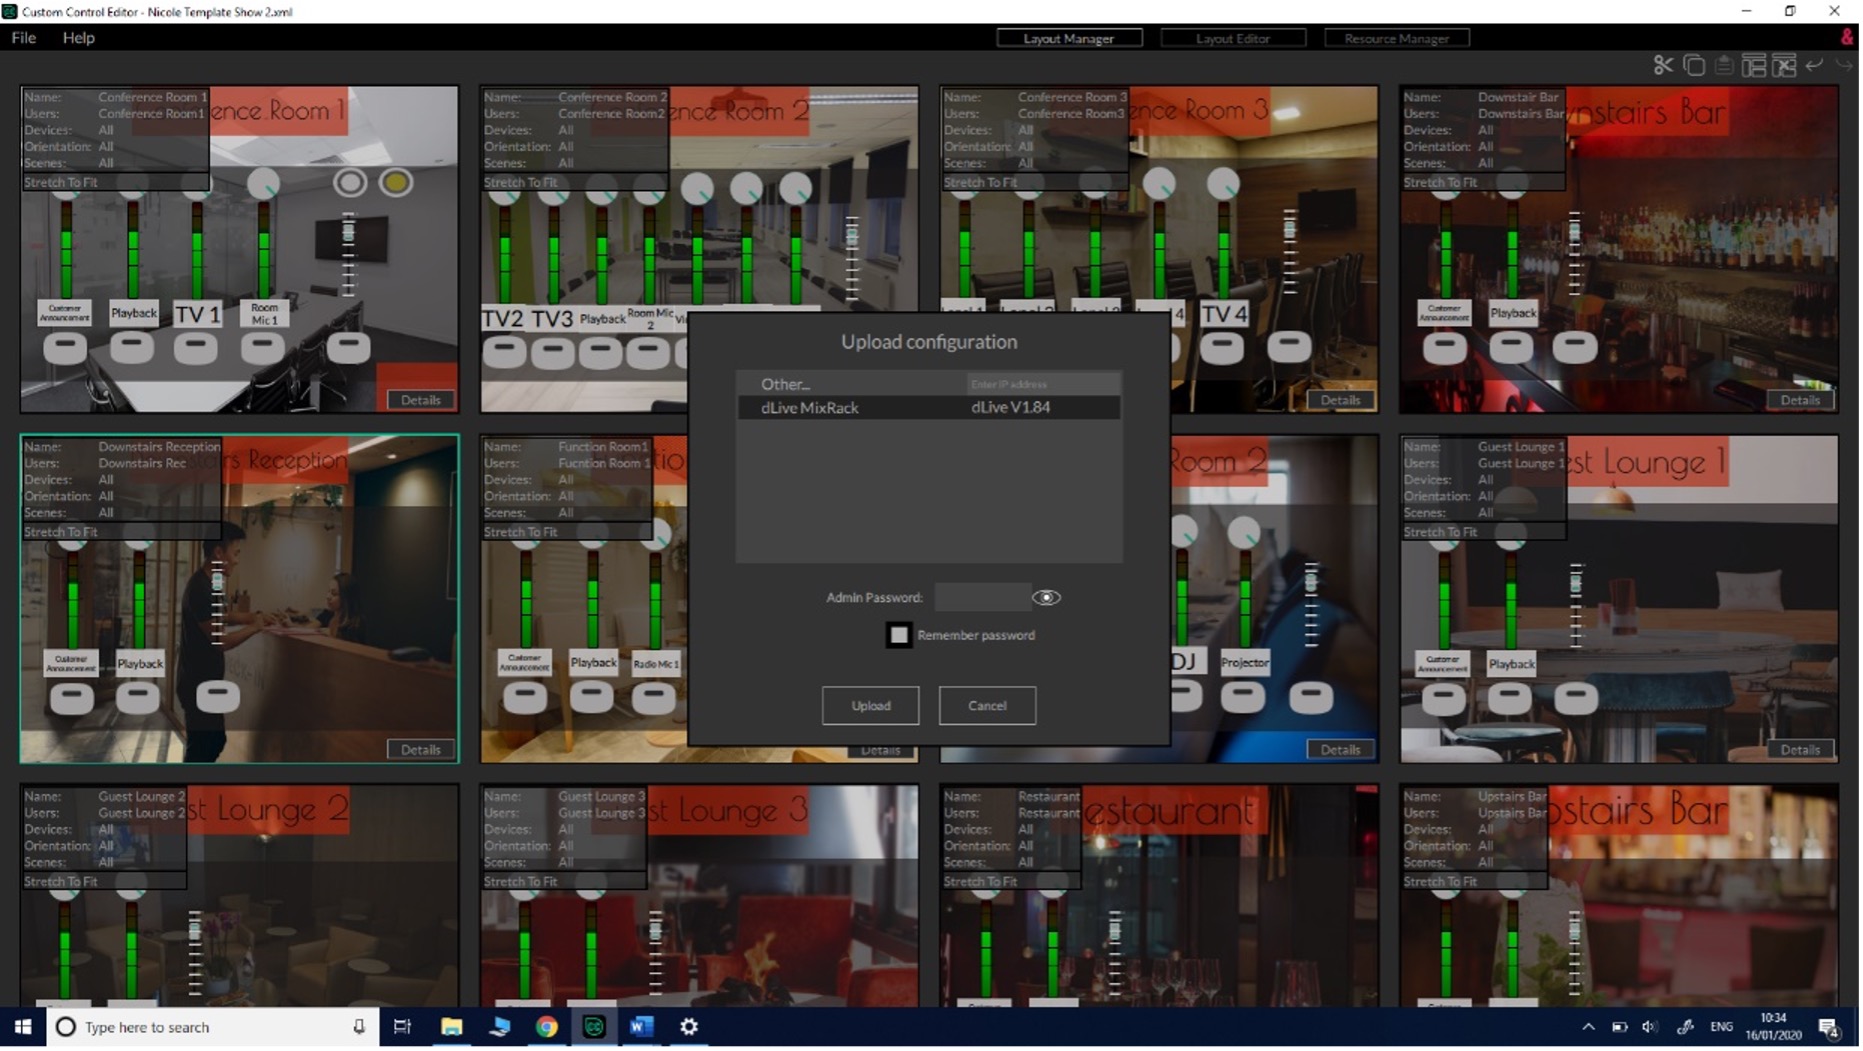Open Microsoft Word from the taskbar

click(642, 1029)
